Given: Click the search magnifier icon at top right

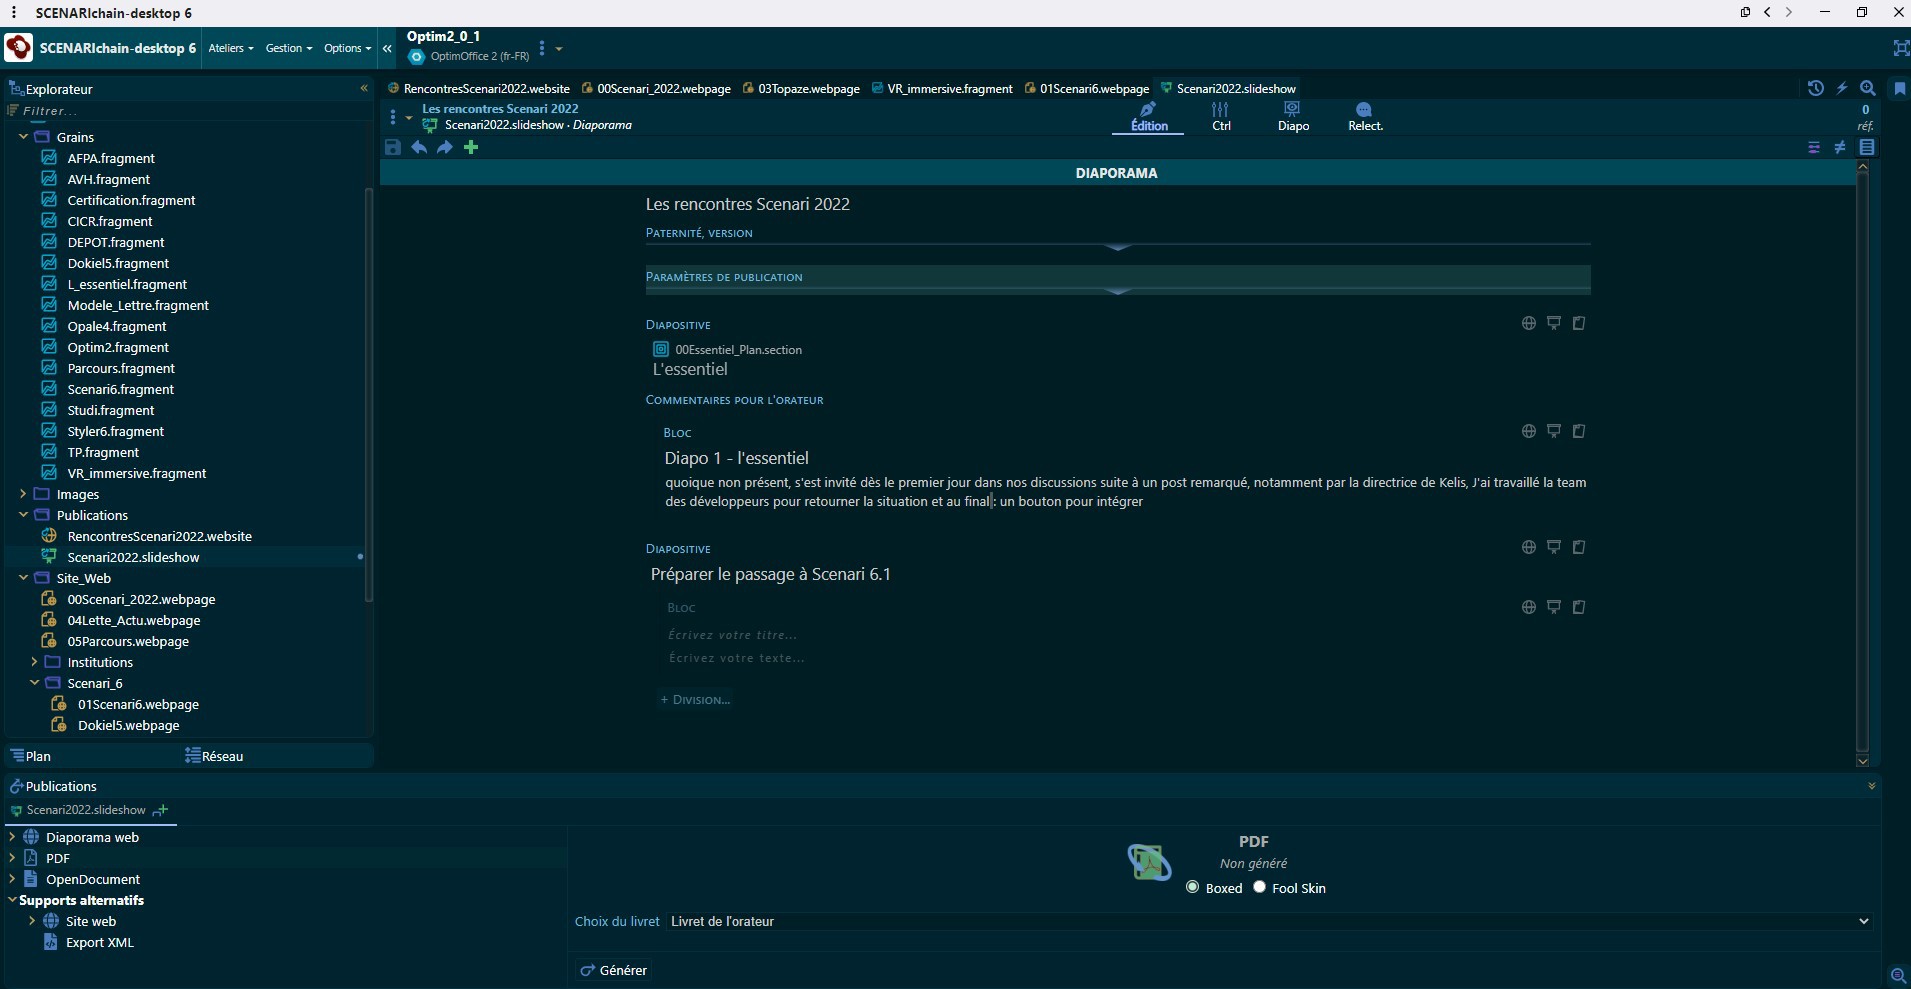Looking at the screenshot, I should pos(1867,88).
